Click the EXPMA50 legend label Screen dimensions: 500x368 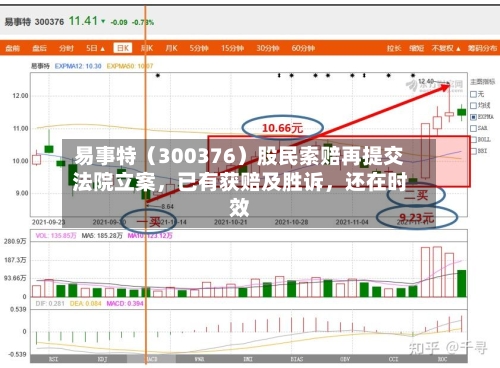[x=130, y=66]
